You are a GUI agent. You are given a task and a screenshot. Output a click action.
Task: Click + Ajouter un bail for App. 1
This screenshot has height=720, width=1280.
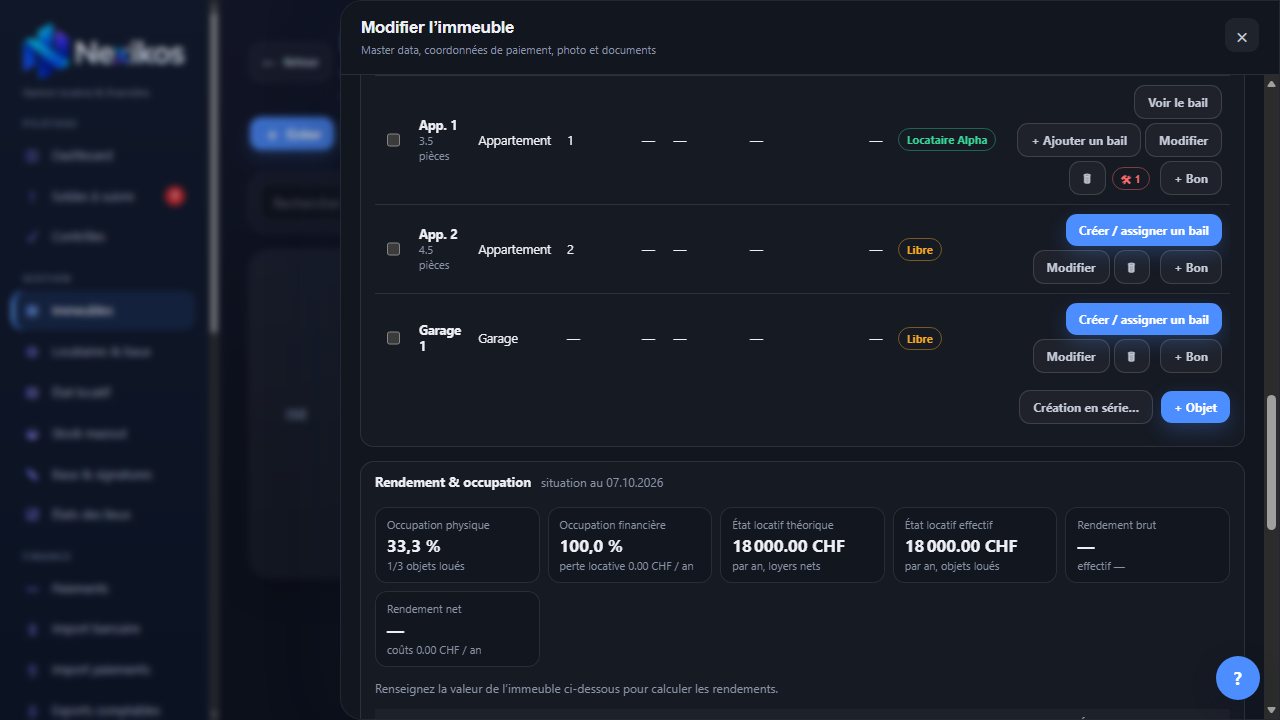[1079, 140]
